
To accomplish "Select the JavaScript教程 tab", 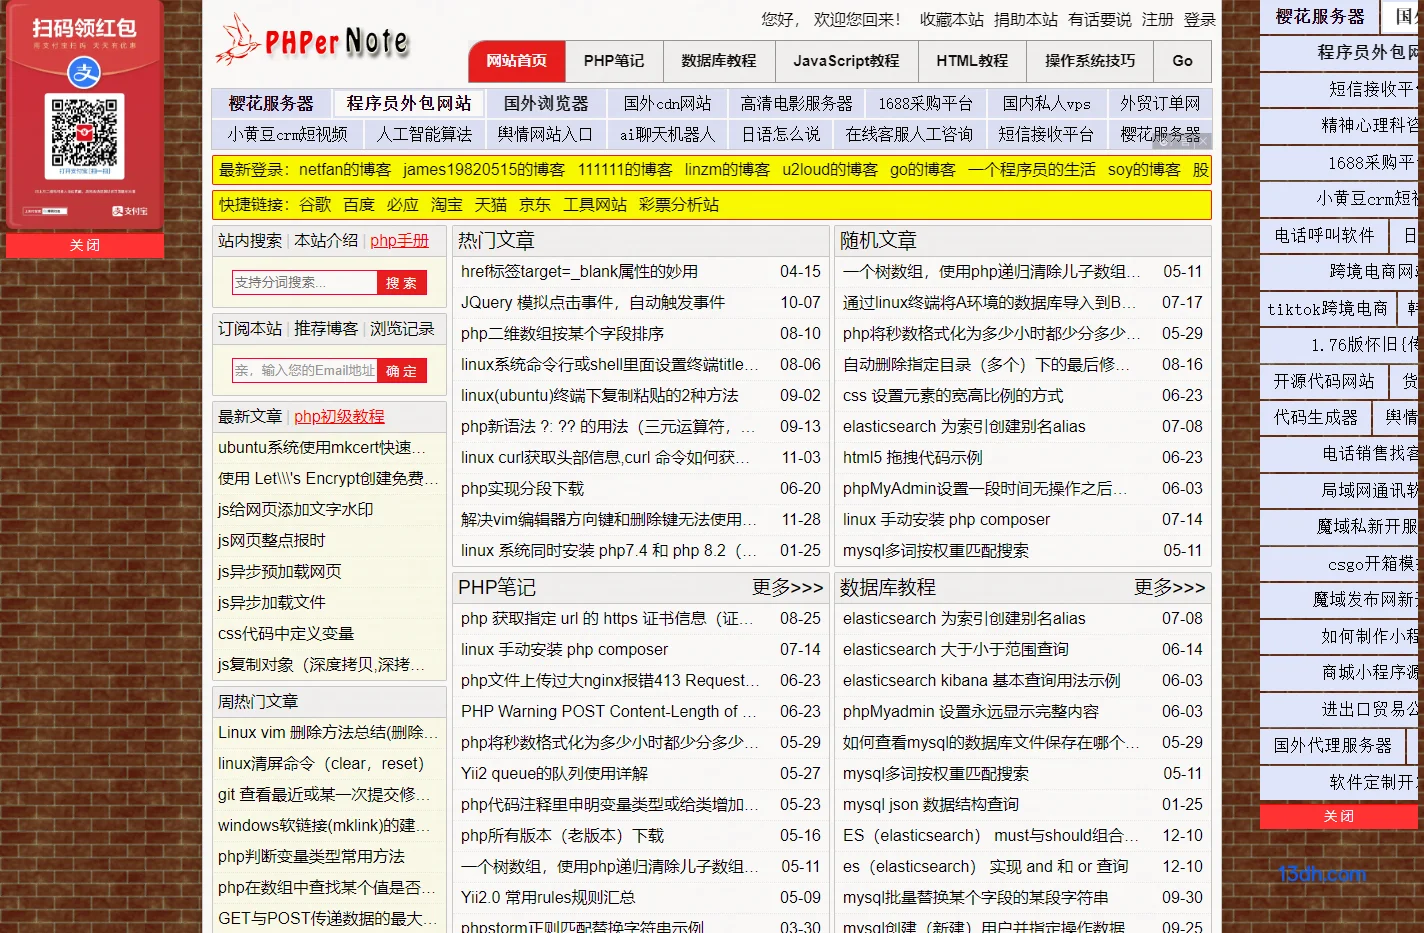I will click(846, 61).
